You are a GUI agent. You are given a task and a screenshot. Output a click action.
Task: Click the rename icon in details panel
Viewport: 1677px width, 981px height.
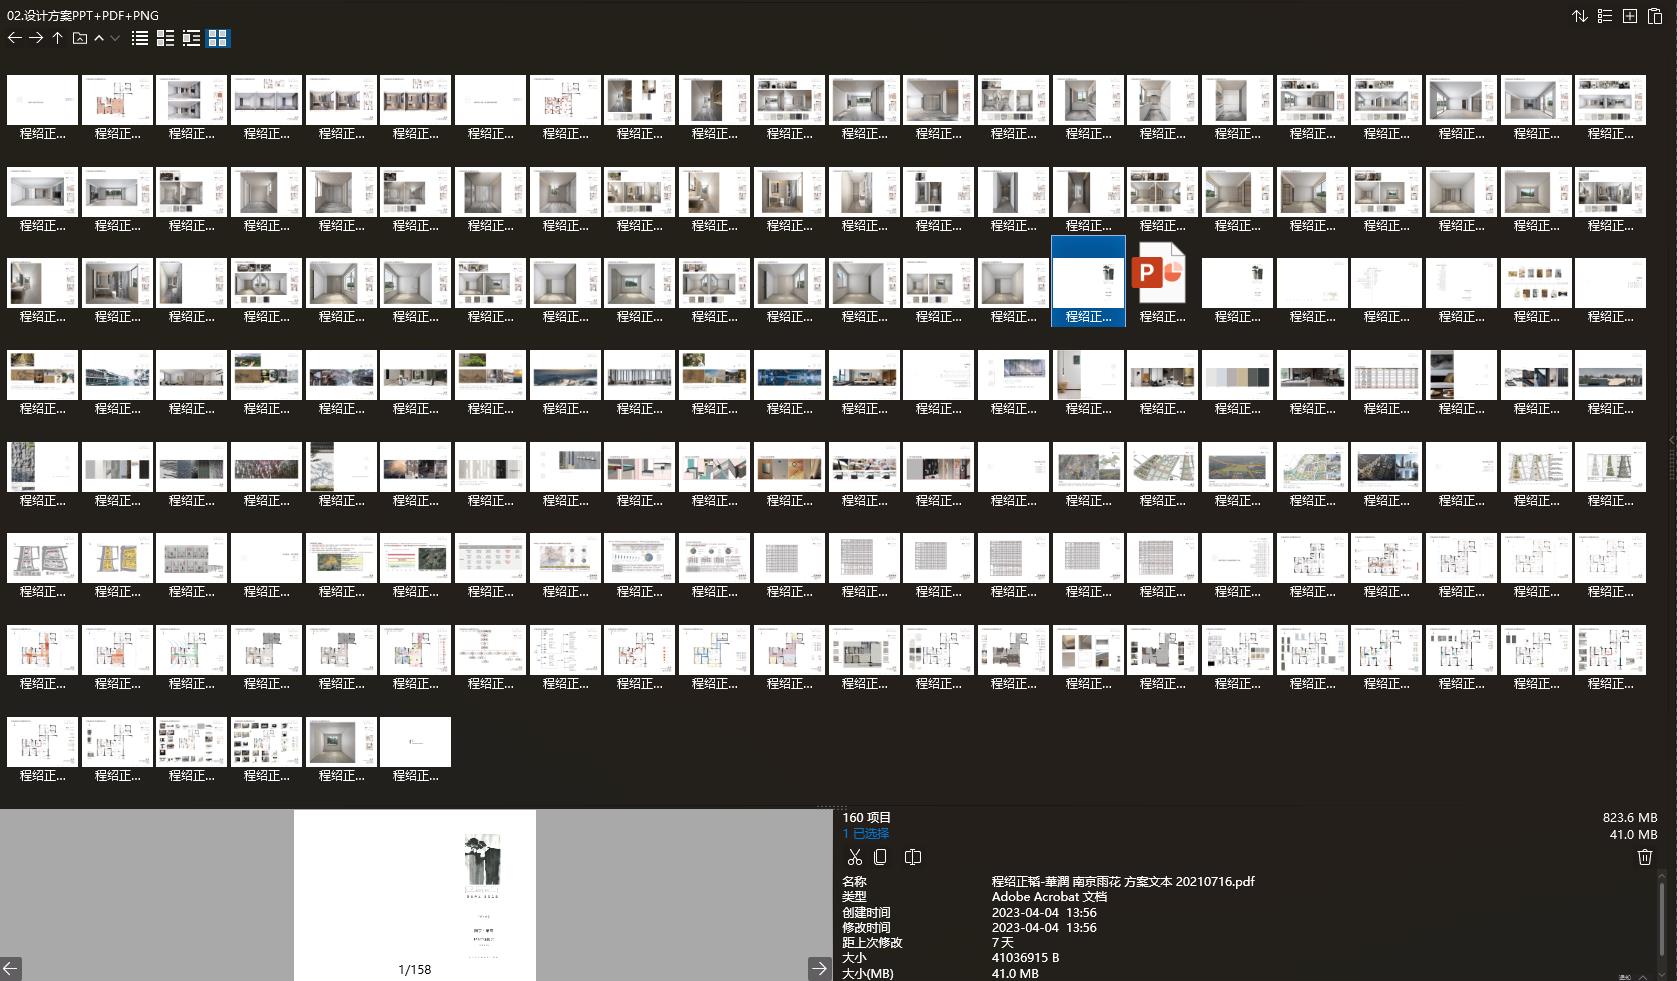912,857
